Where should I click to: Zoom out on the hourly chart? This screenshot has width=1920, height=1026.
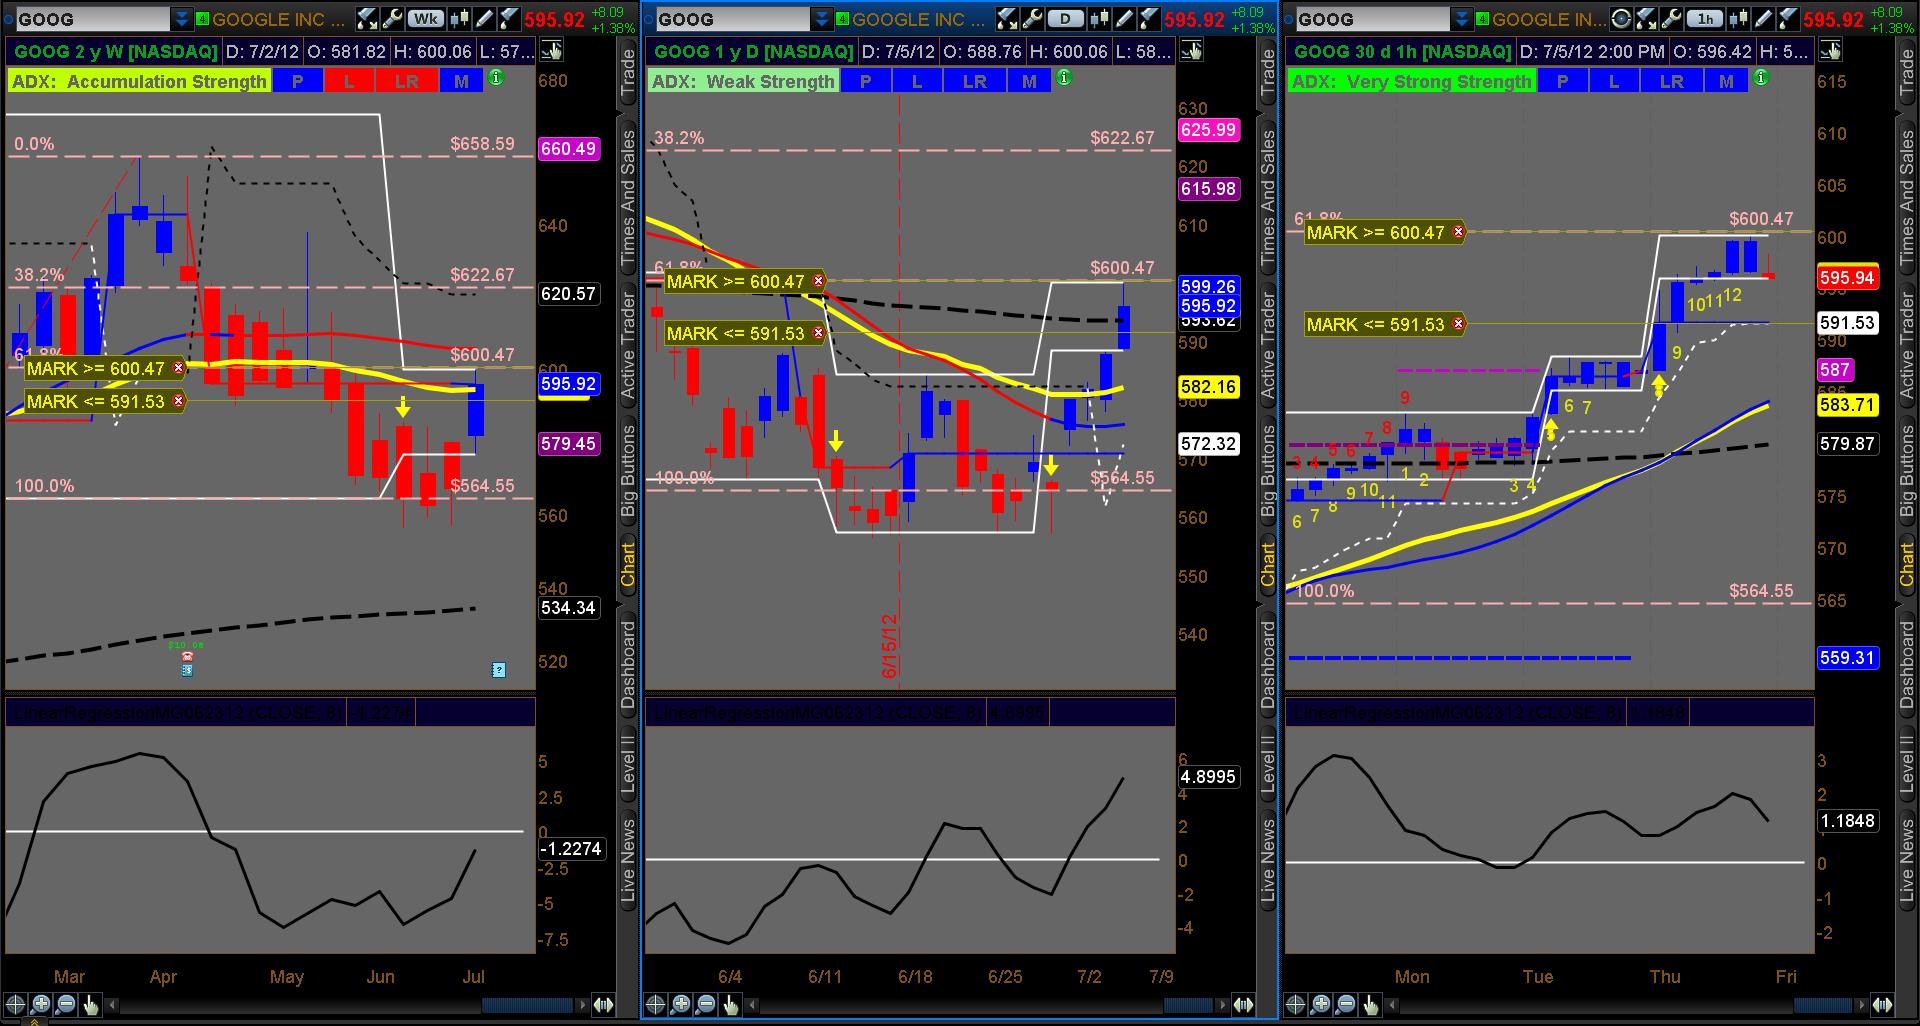point(1346,1005)
